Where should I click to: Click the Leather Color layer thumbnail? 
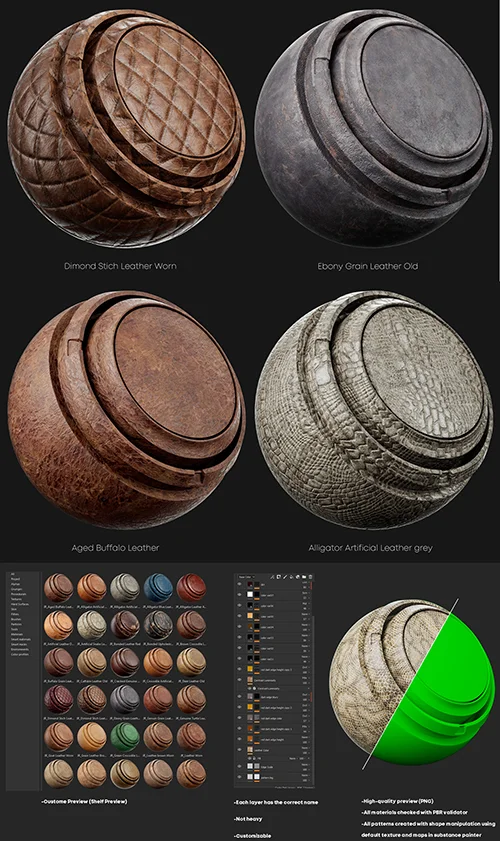click(x=250, y=749)
